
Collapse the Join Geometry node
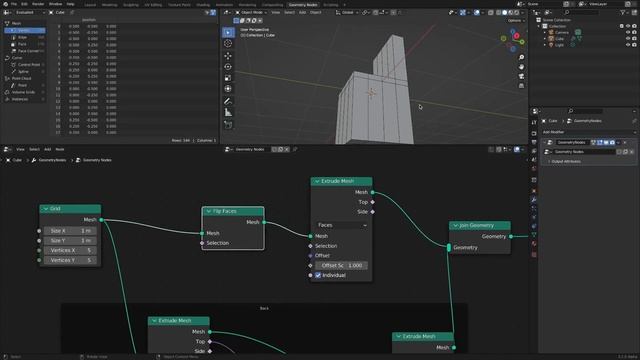click(x=455, y=225)
